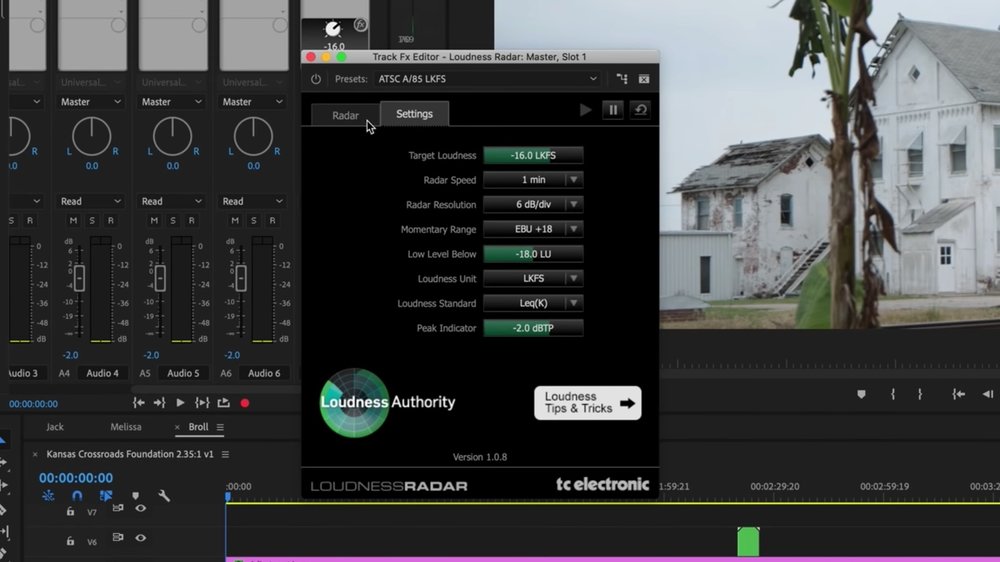Open timeline display settings wrench
This screenshot has height=562, width=1000.
[x=164, y=496]
